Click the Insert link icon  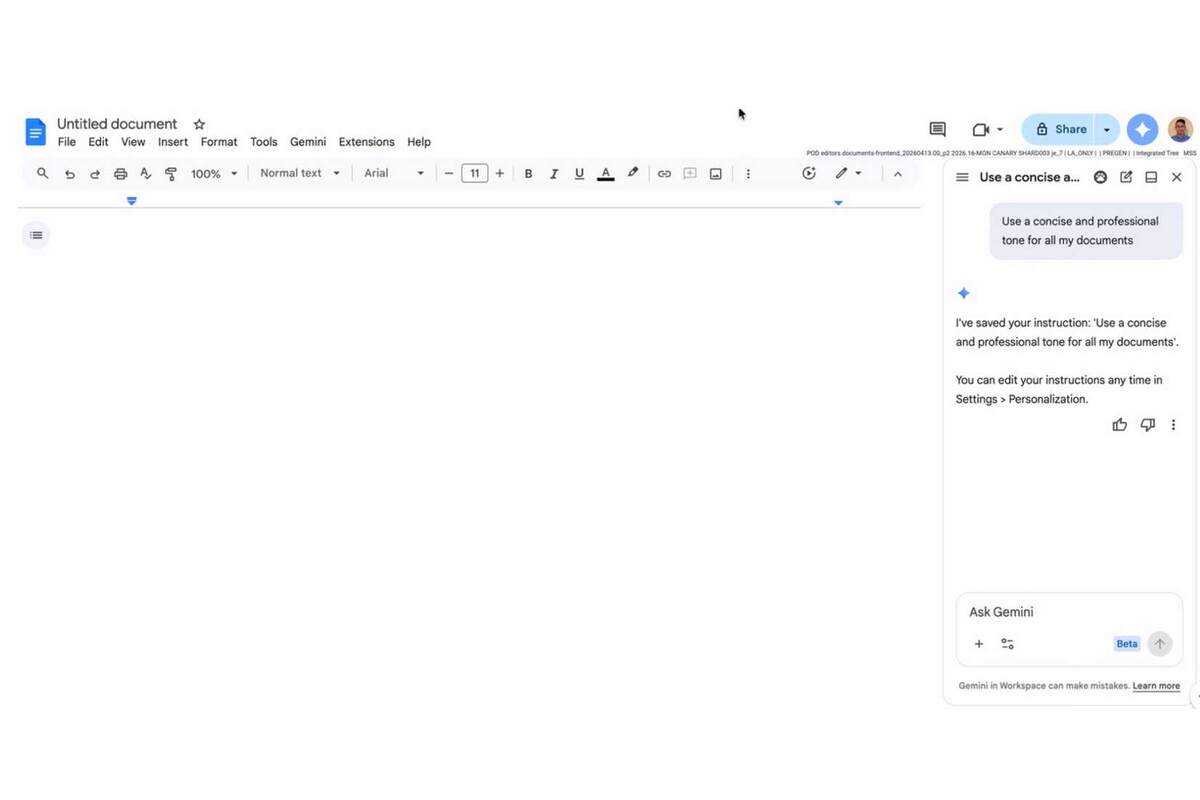point(664,174)
